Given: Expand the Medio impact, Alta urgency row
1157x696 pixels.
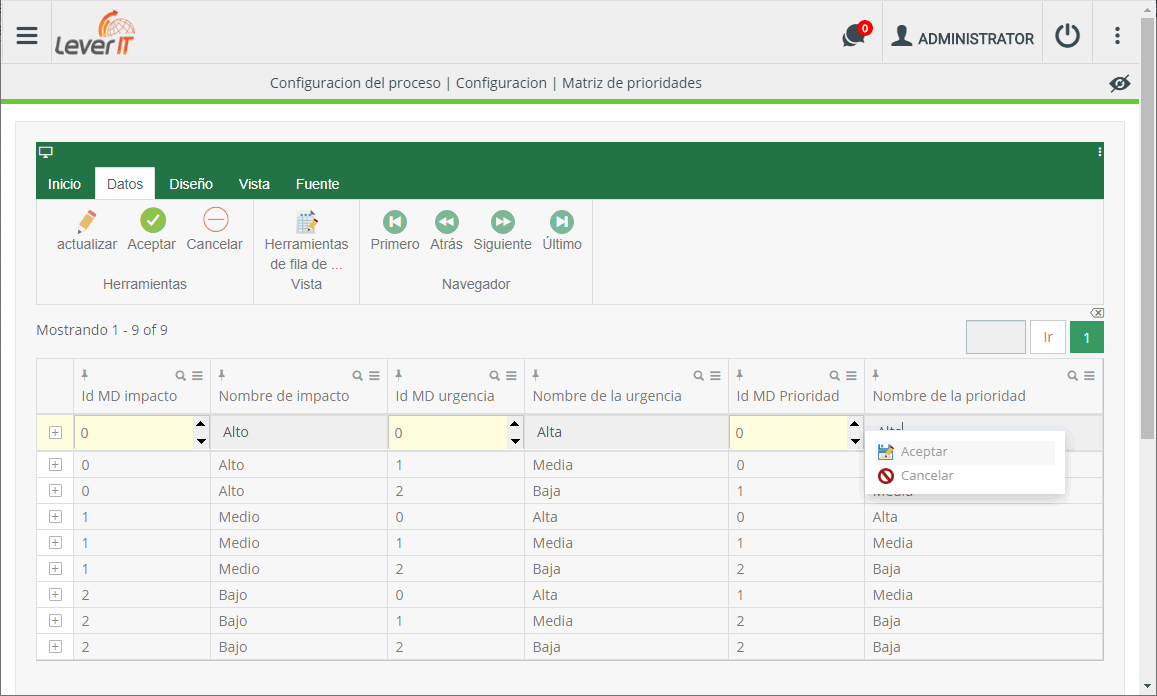Looking at the screenshot, I should click(55, 517).
